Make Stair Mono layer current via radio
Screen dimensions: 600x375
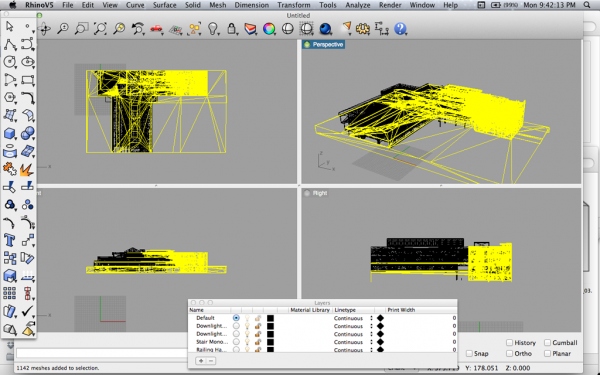point(236,342)
